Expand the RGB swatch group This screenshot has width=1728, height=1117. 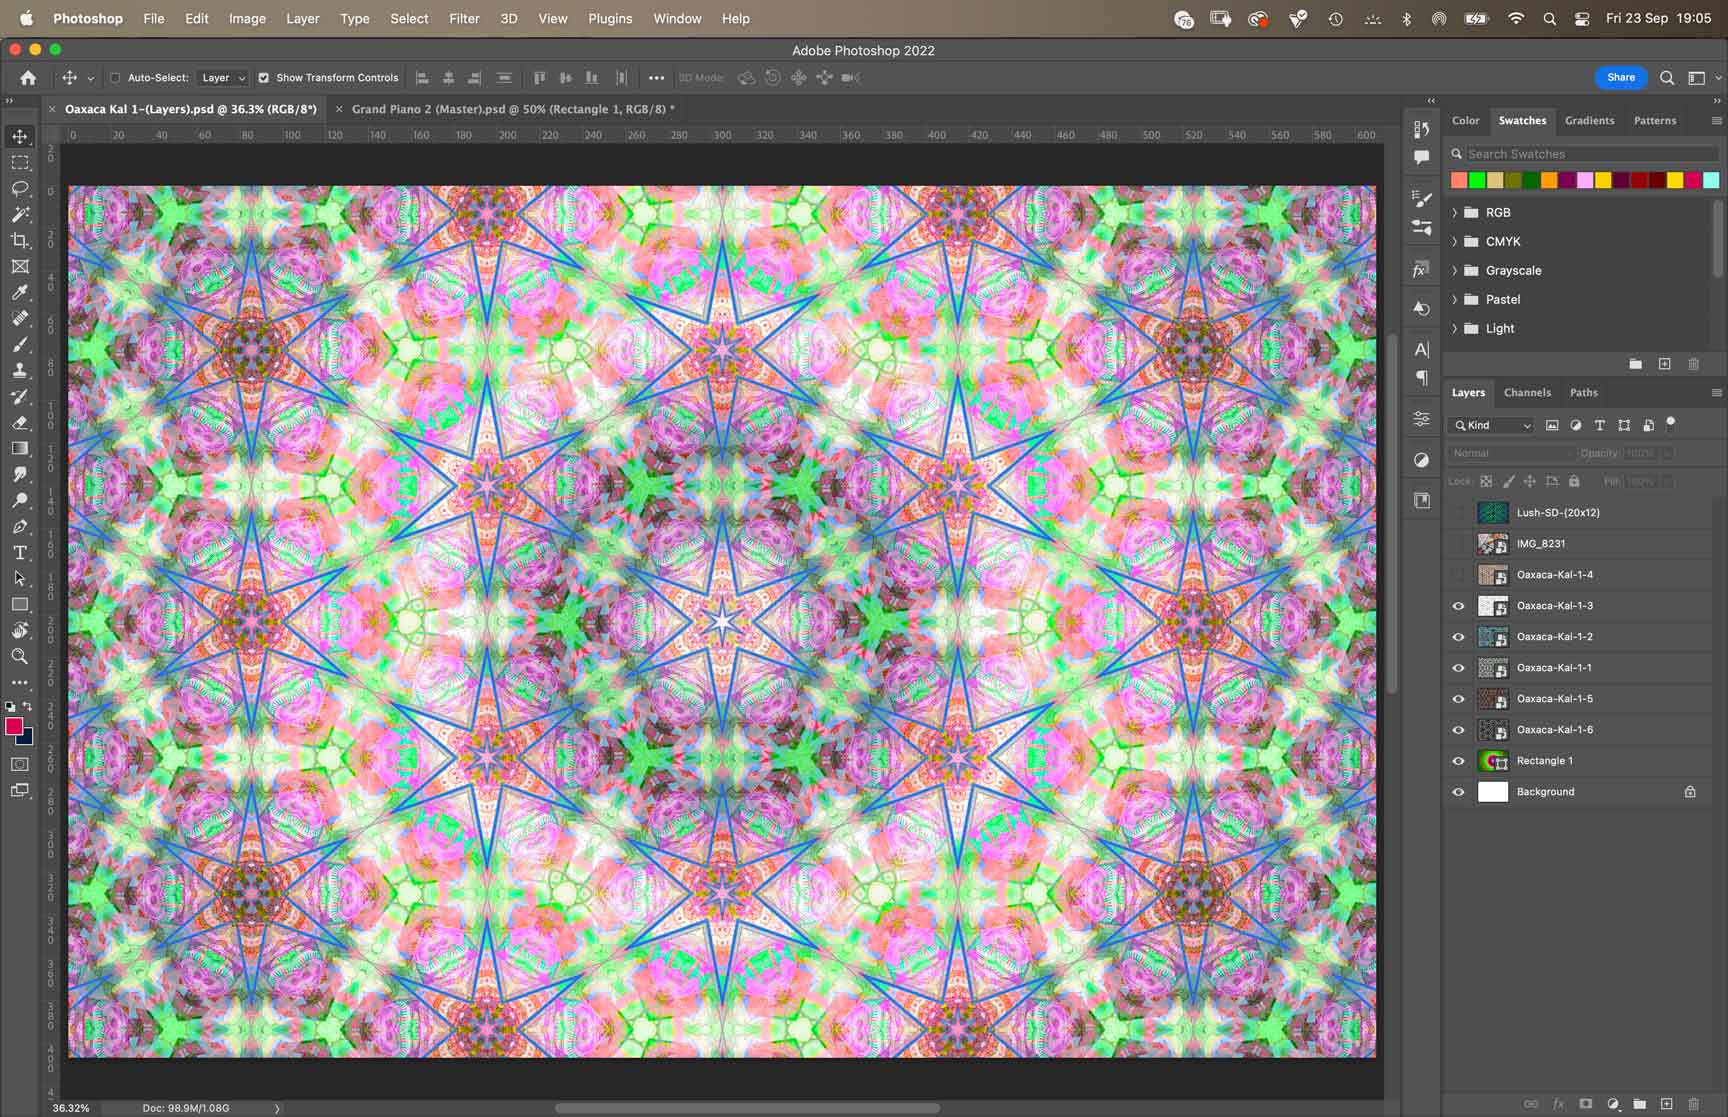click(1455, 212)
